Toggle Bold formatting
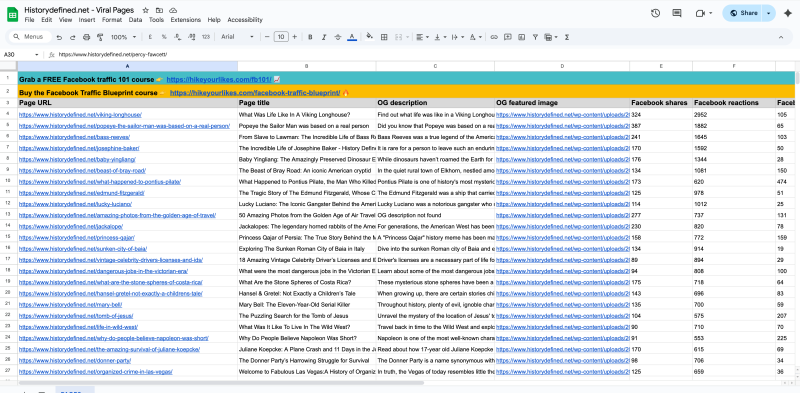This screenshot has width=800, height=393. 310,37
